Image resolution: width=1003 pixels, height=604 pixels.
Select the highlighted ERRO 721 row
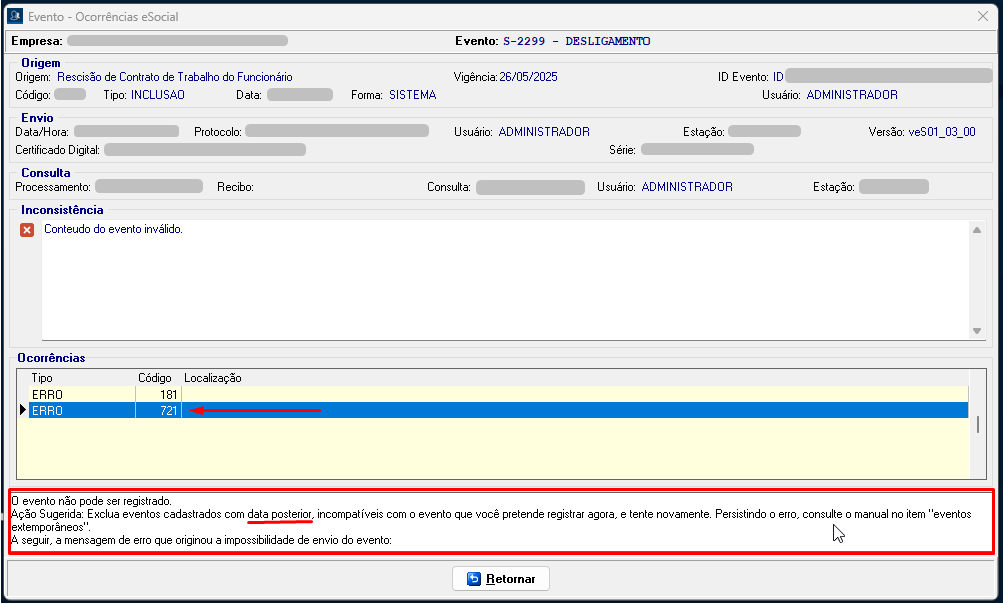[100, 410]
